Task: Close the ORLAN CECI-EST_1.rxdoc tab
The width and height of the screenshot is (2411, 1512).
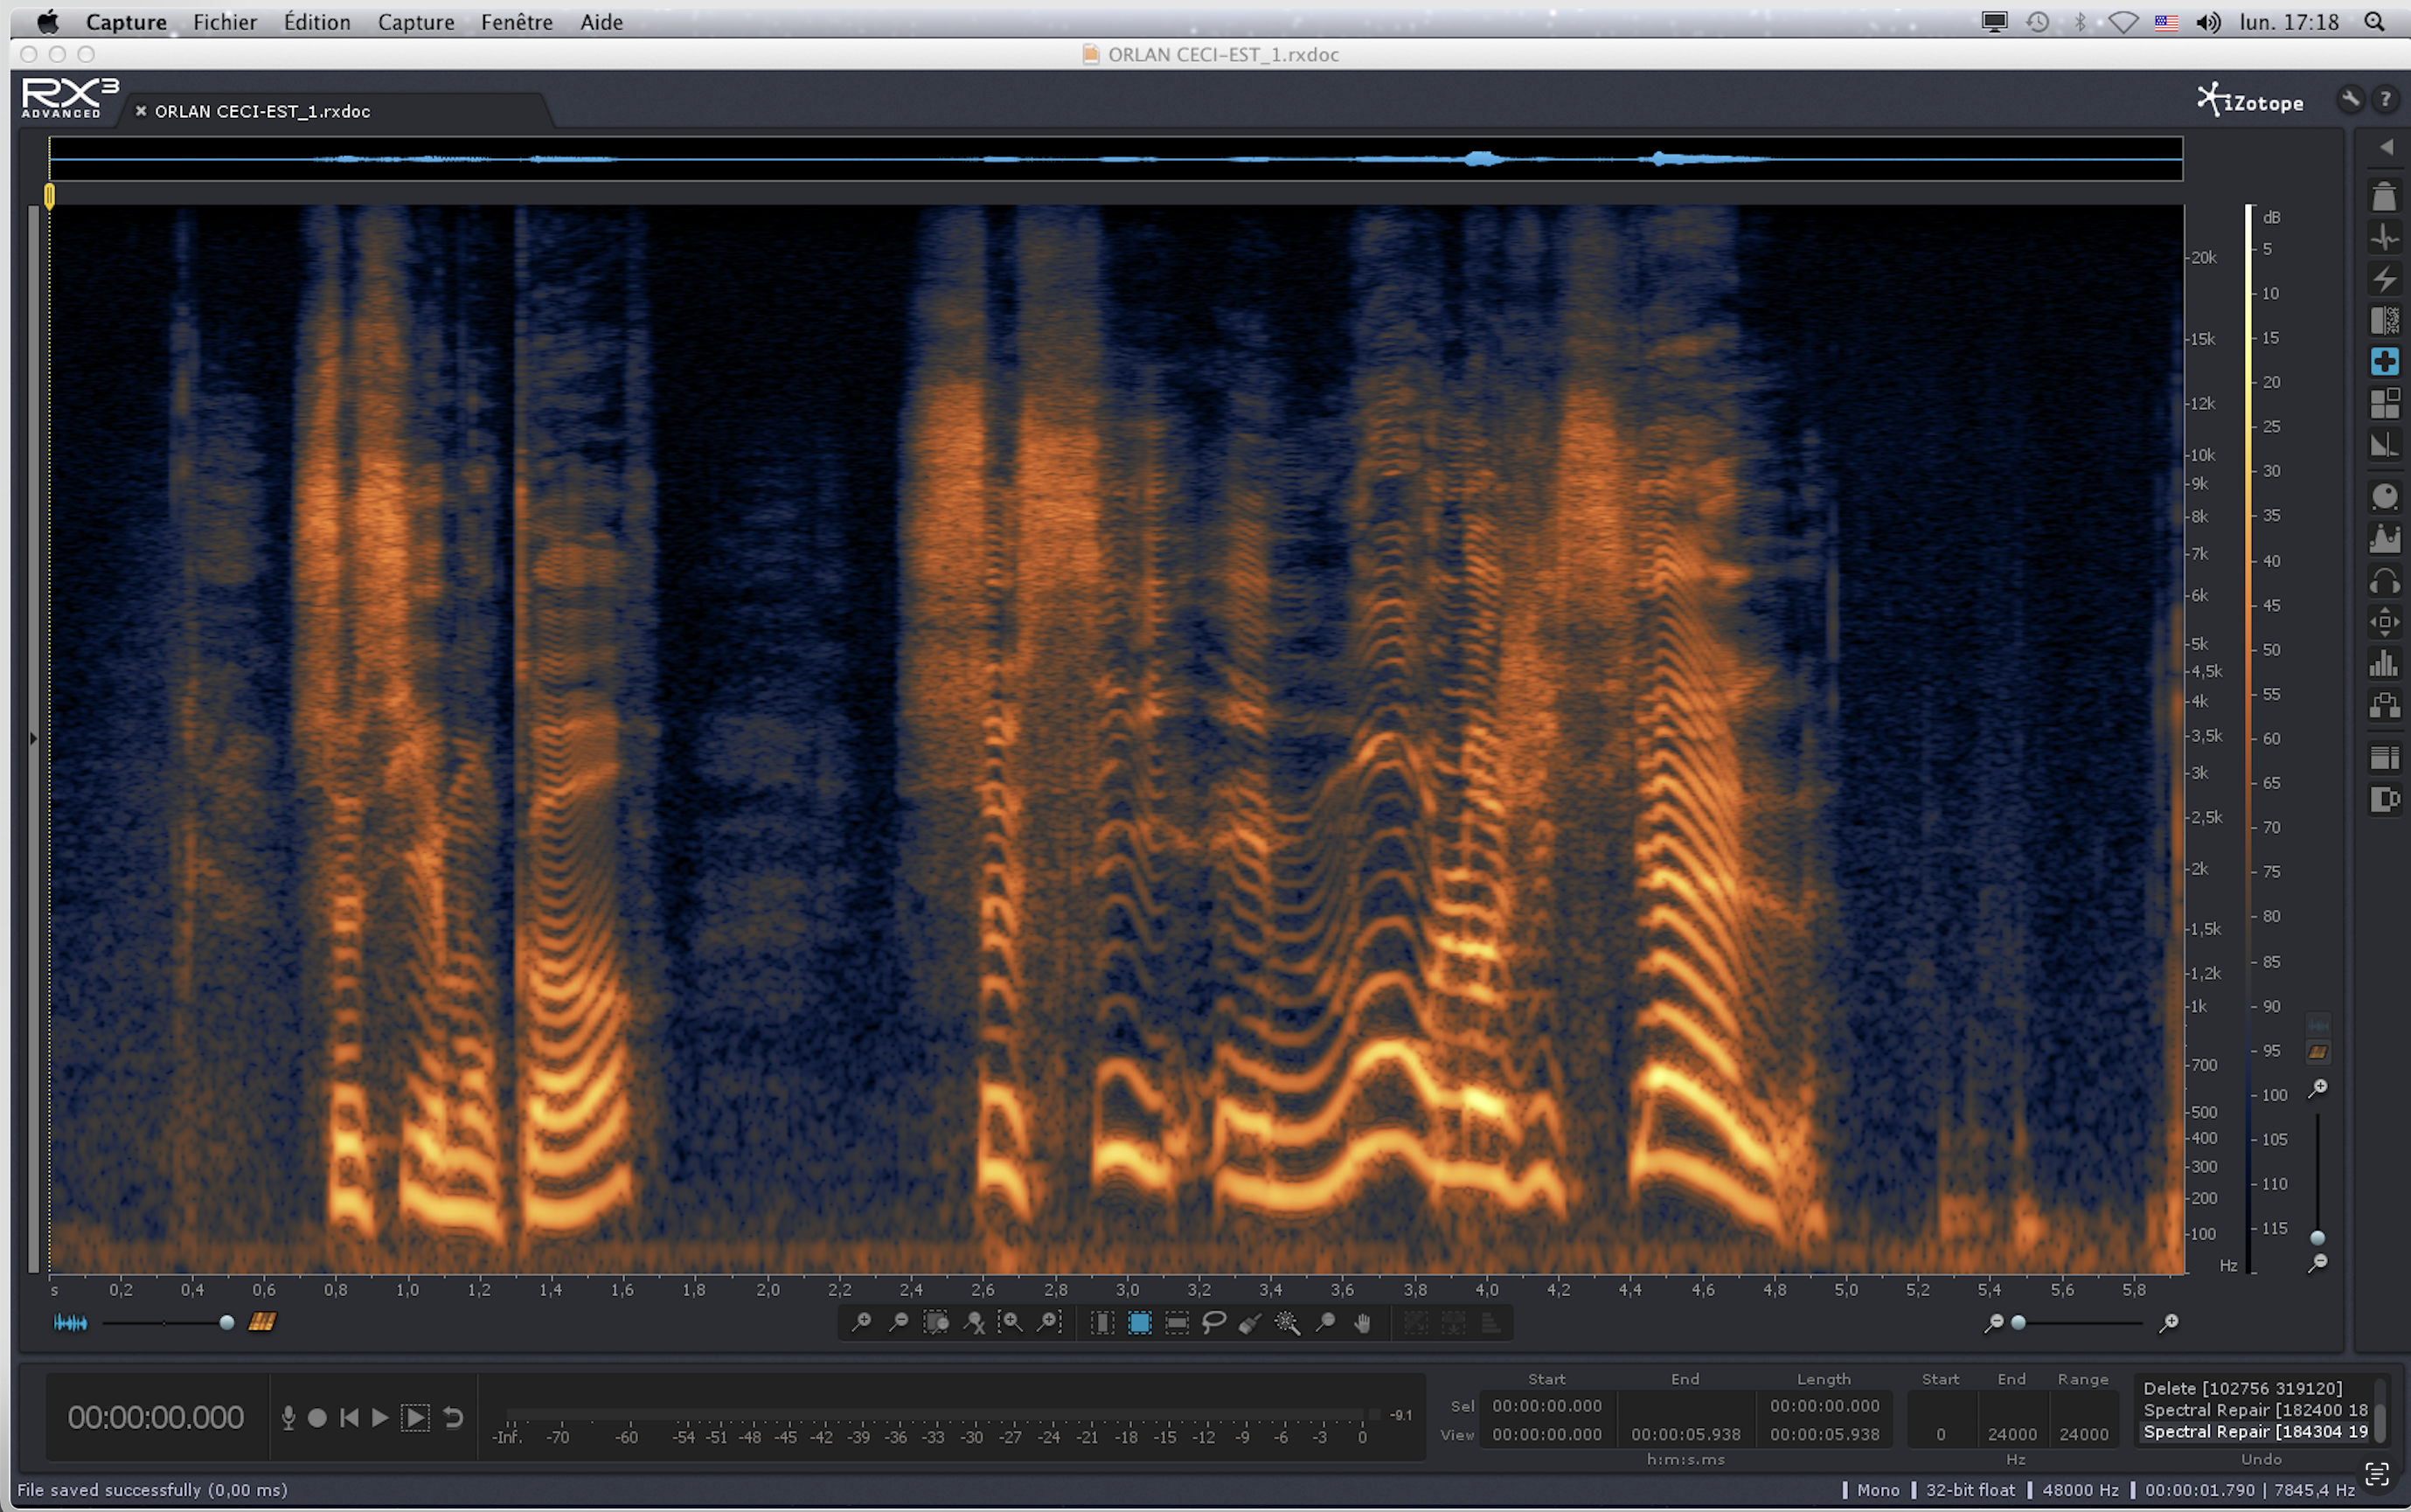Action: pos(141,111)
